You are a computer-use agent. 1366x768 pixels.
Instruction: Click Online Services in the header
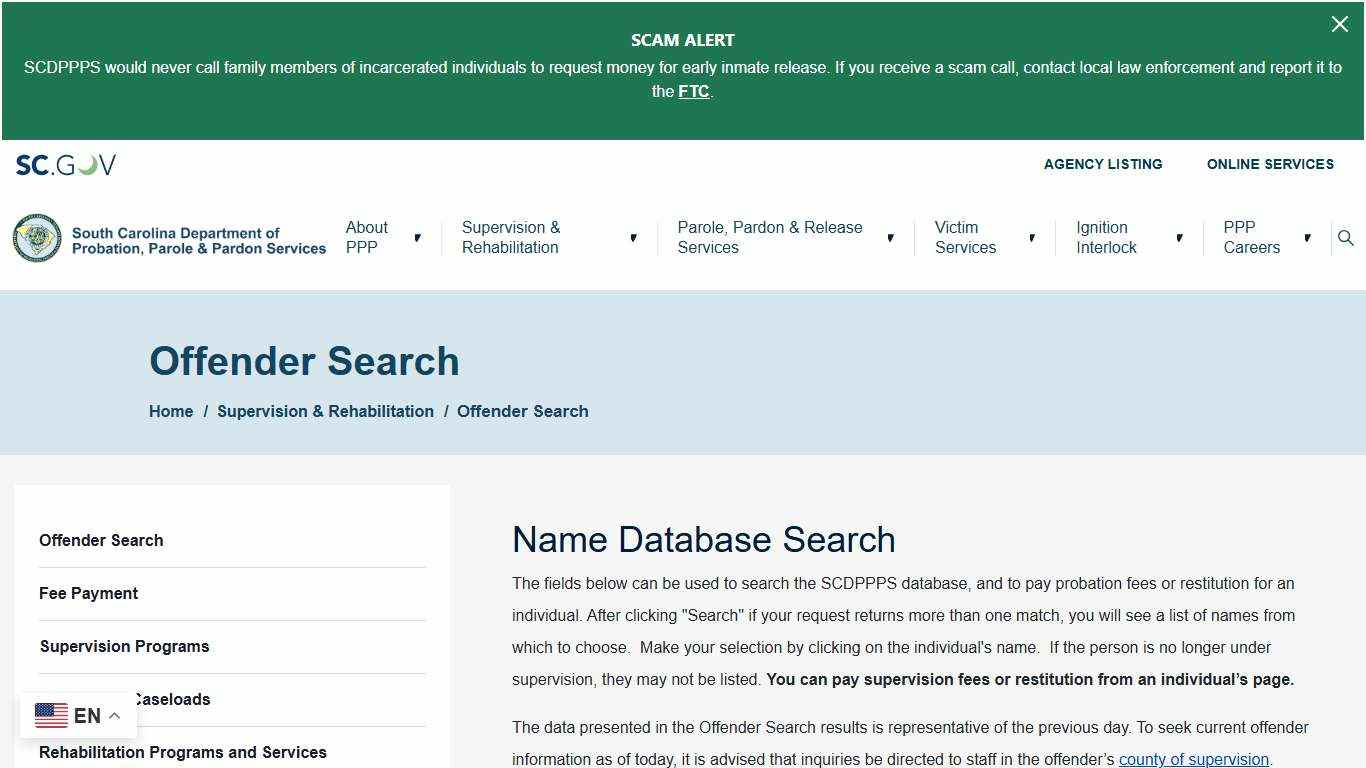[1270, 164]
